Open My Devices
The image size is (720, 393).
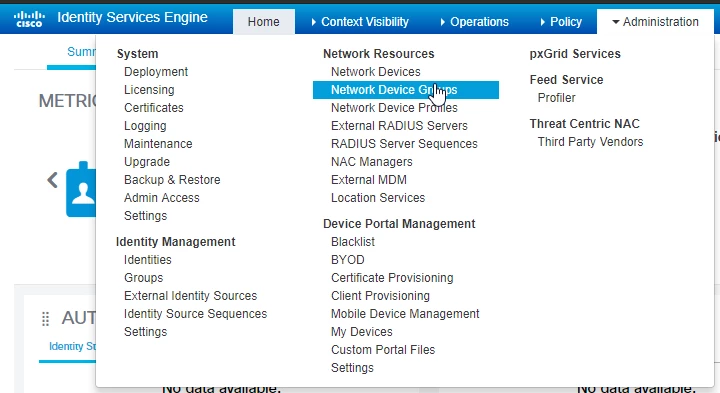pos(362,331)
